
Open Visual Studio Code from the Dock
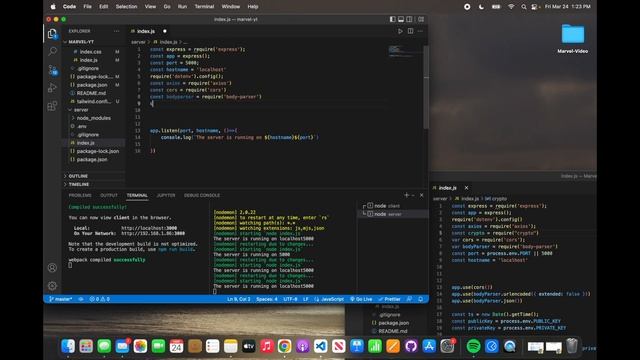(x=321, y=346)
